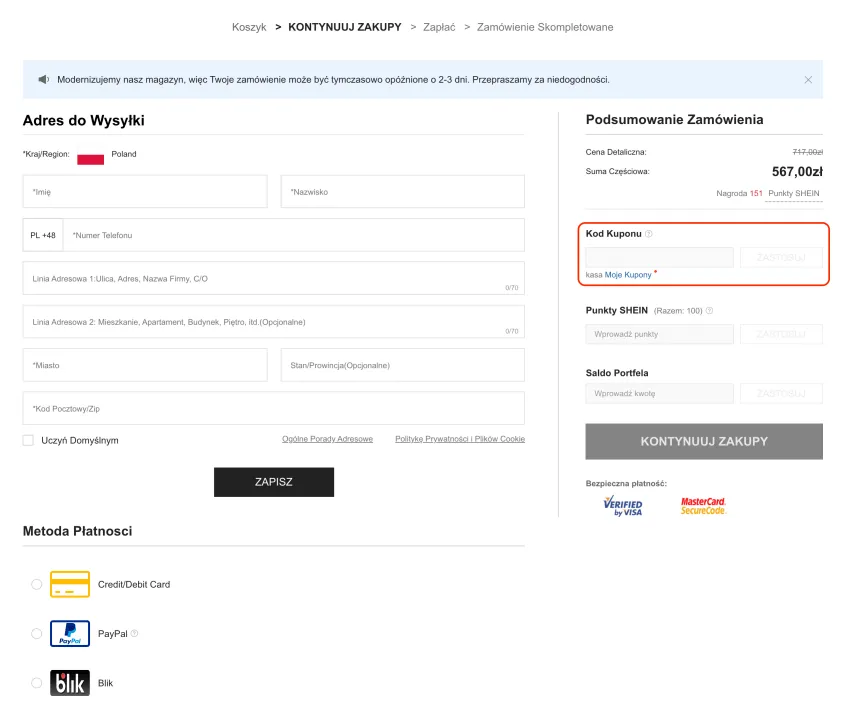Image resolution: width=851 pixels, height=707 pixels.
Task: Go back to Koszyk breadcrumb step
Action: 249,27
